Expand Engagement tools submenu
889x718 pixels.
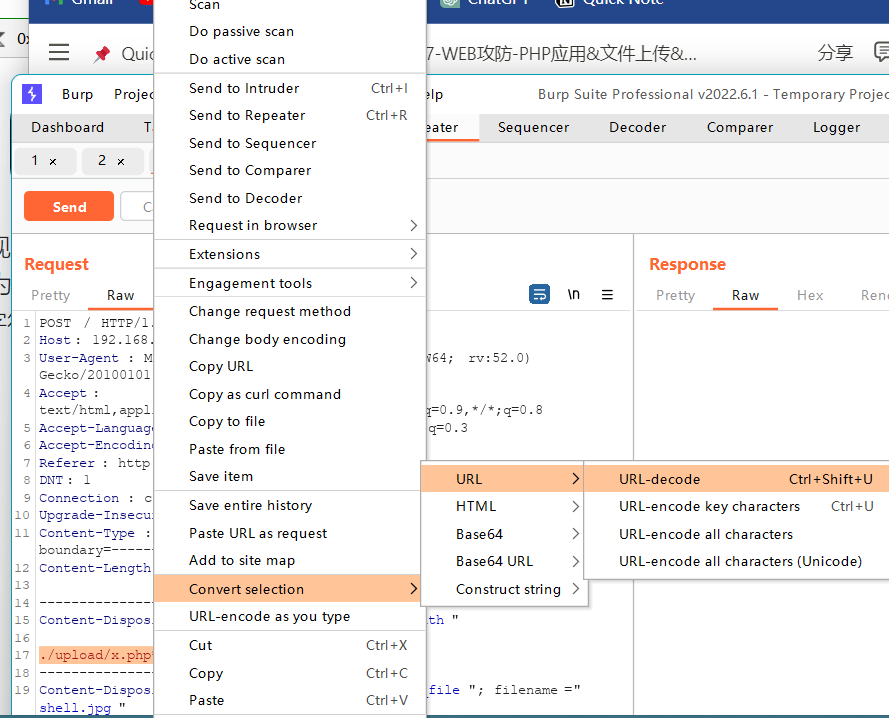point(290,283)
